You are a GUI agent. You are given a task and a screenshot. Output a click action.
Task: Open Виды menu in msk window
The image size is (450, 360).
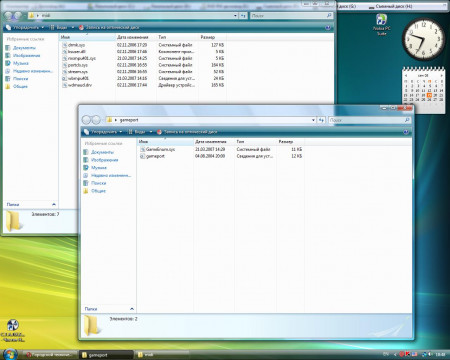pyautogui.click(x=59, y=28)
